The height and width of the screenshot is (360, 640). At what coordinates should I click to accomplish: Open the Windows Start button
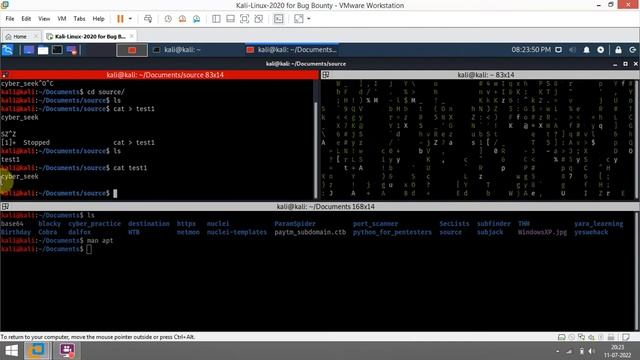[11, 351]
